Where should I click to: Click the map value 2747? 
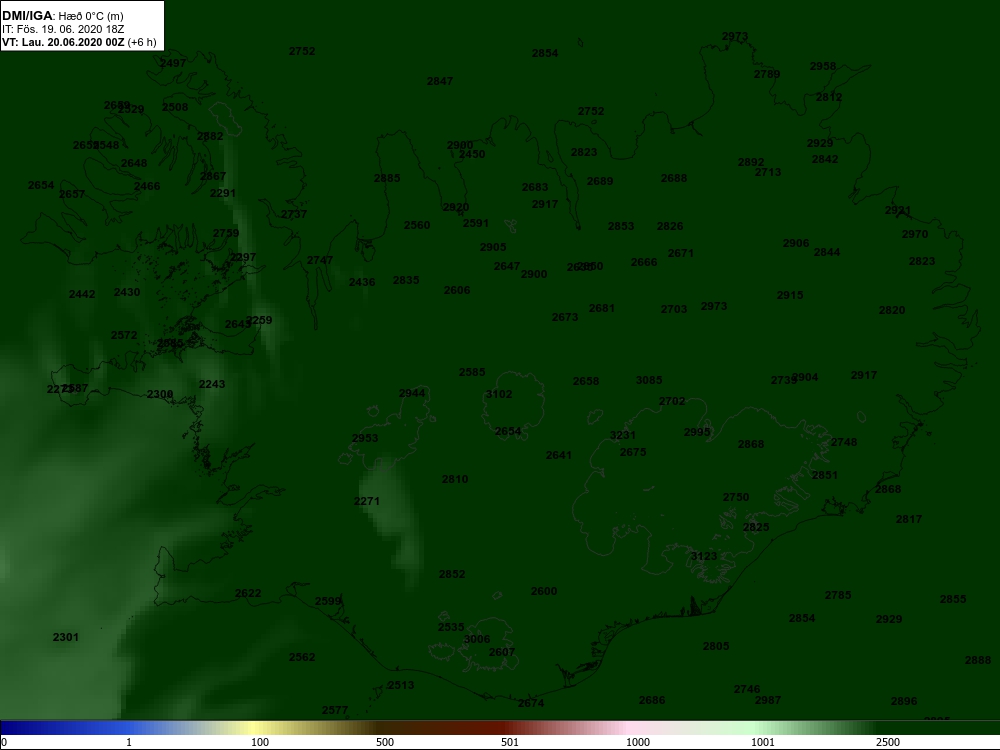click(320, 260)
